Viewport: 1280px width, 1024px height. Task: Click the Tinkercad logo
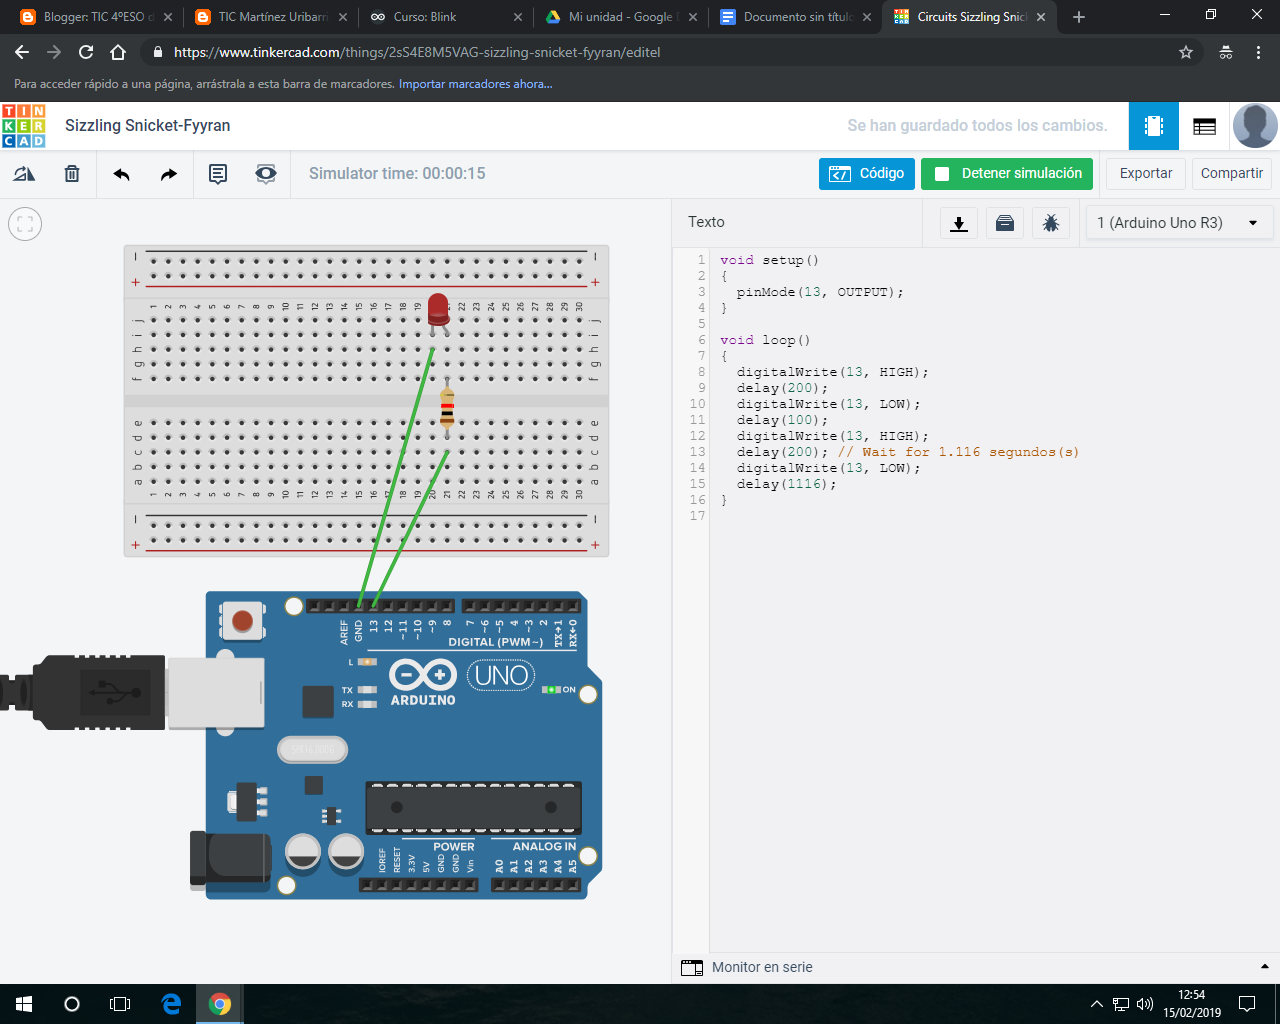click(x=24, y=126)
